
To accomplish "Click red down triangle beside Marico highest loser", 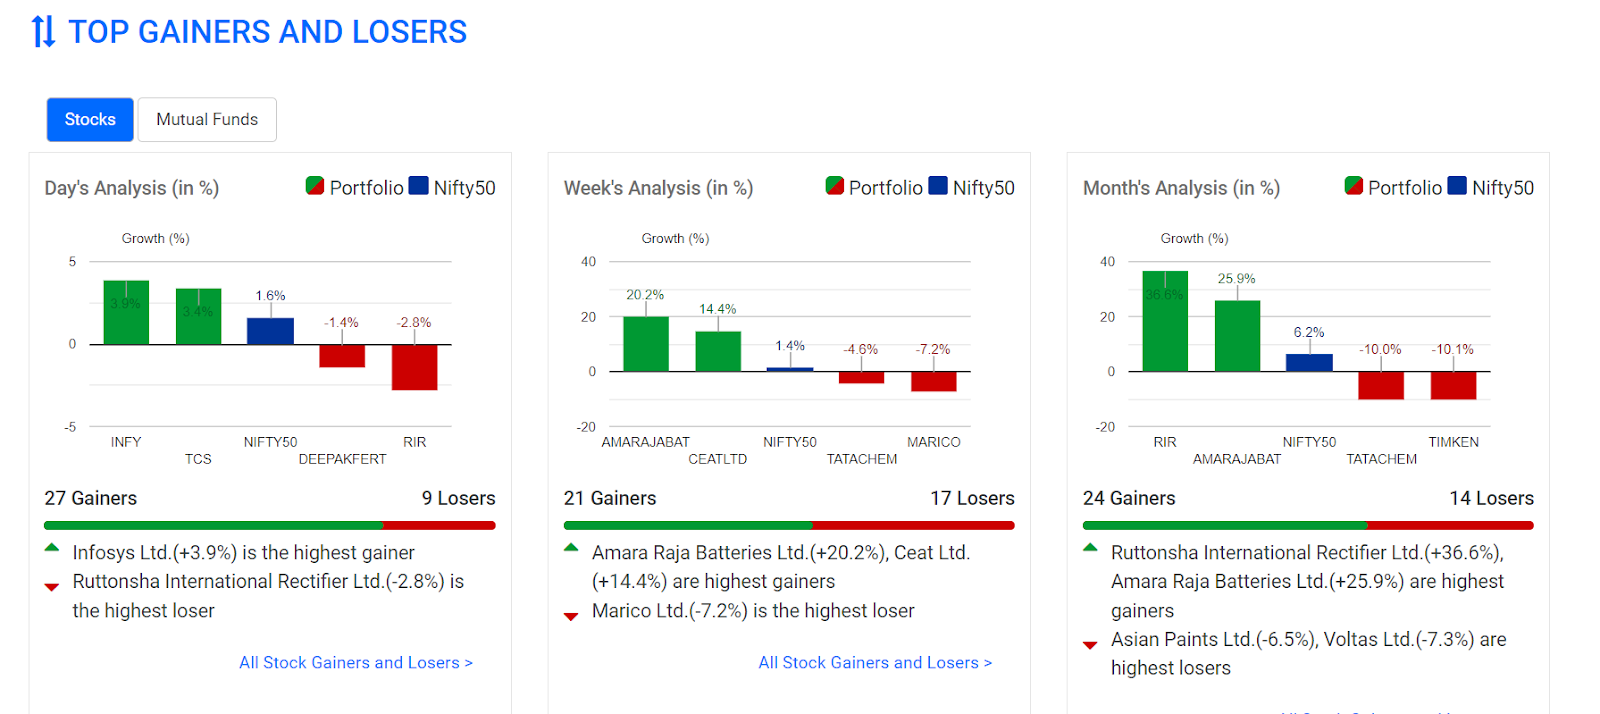I will [571, 617].
